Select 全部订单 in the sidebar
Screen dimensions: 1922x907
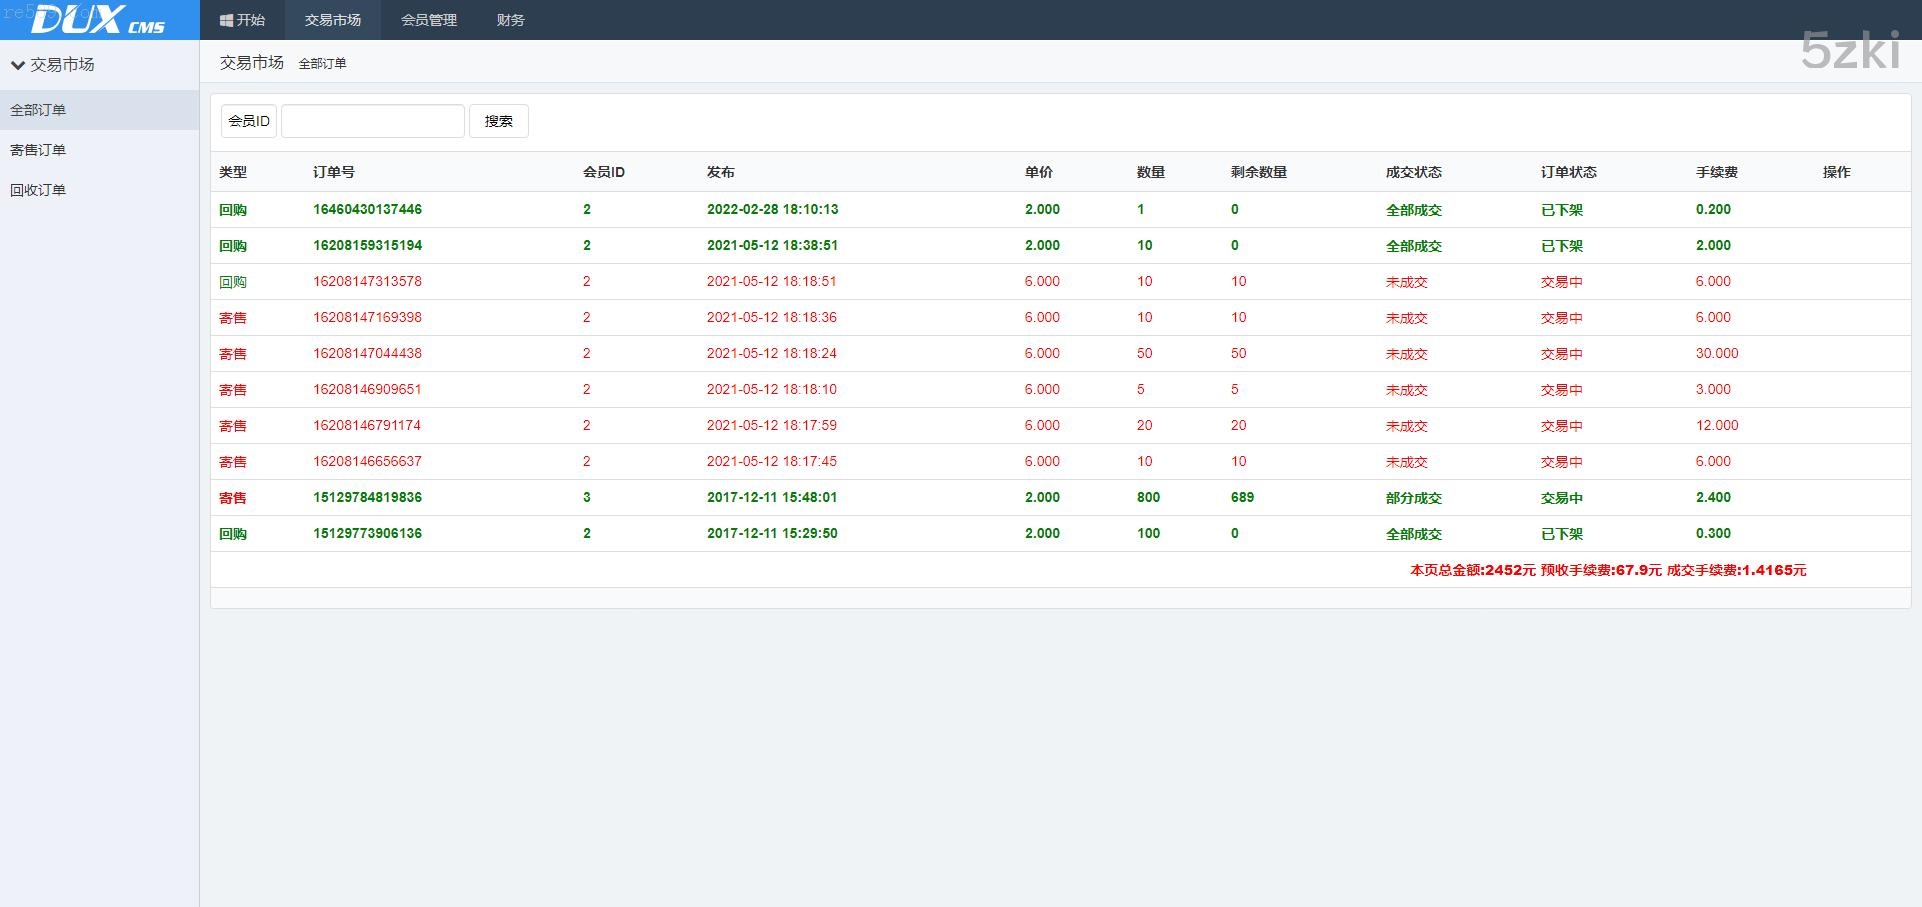(38, 110)
